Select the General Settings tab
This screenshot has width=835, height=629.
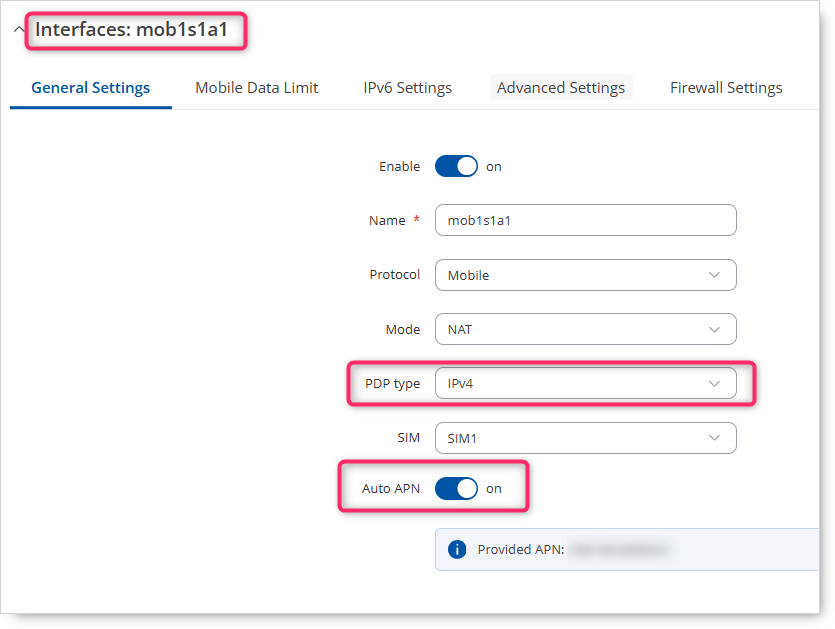click(x=91, y=87)
